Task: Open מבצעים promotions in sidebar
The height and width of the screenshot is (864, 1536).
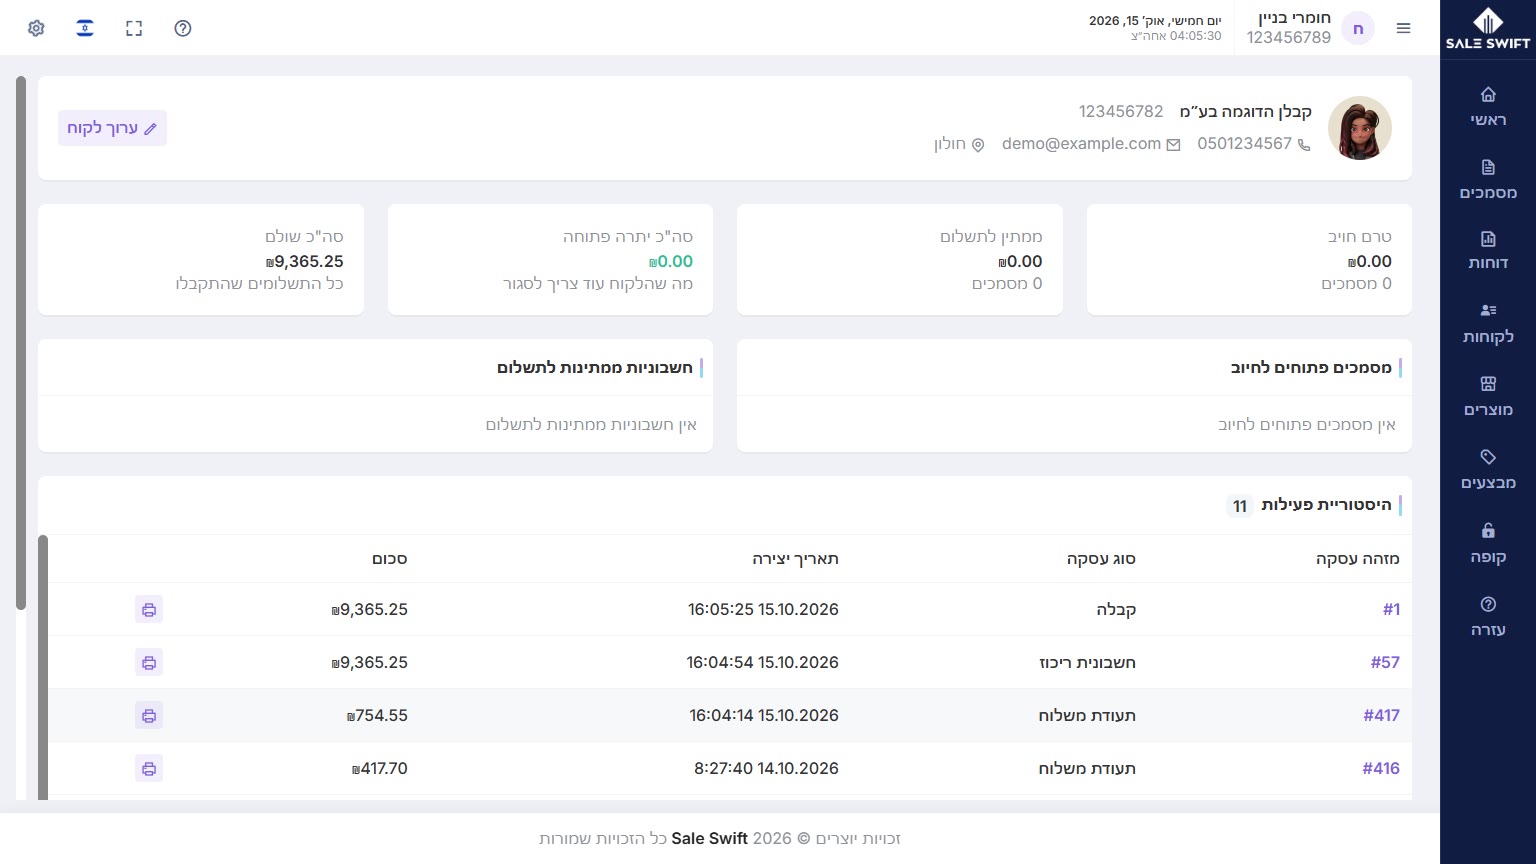Action: point(1488,469)
